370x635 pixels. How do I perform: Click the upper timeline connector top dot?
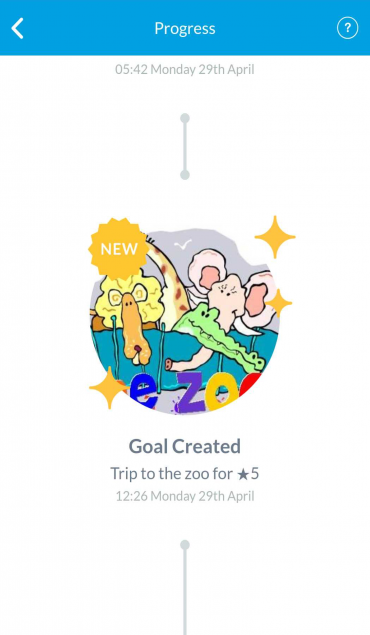[185, 118]
